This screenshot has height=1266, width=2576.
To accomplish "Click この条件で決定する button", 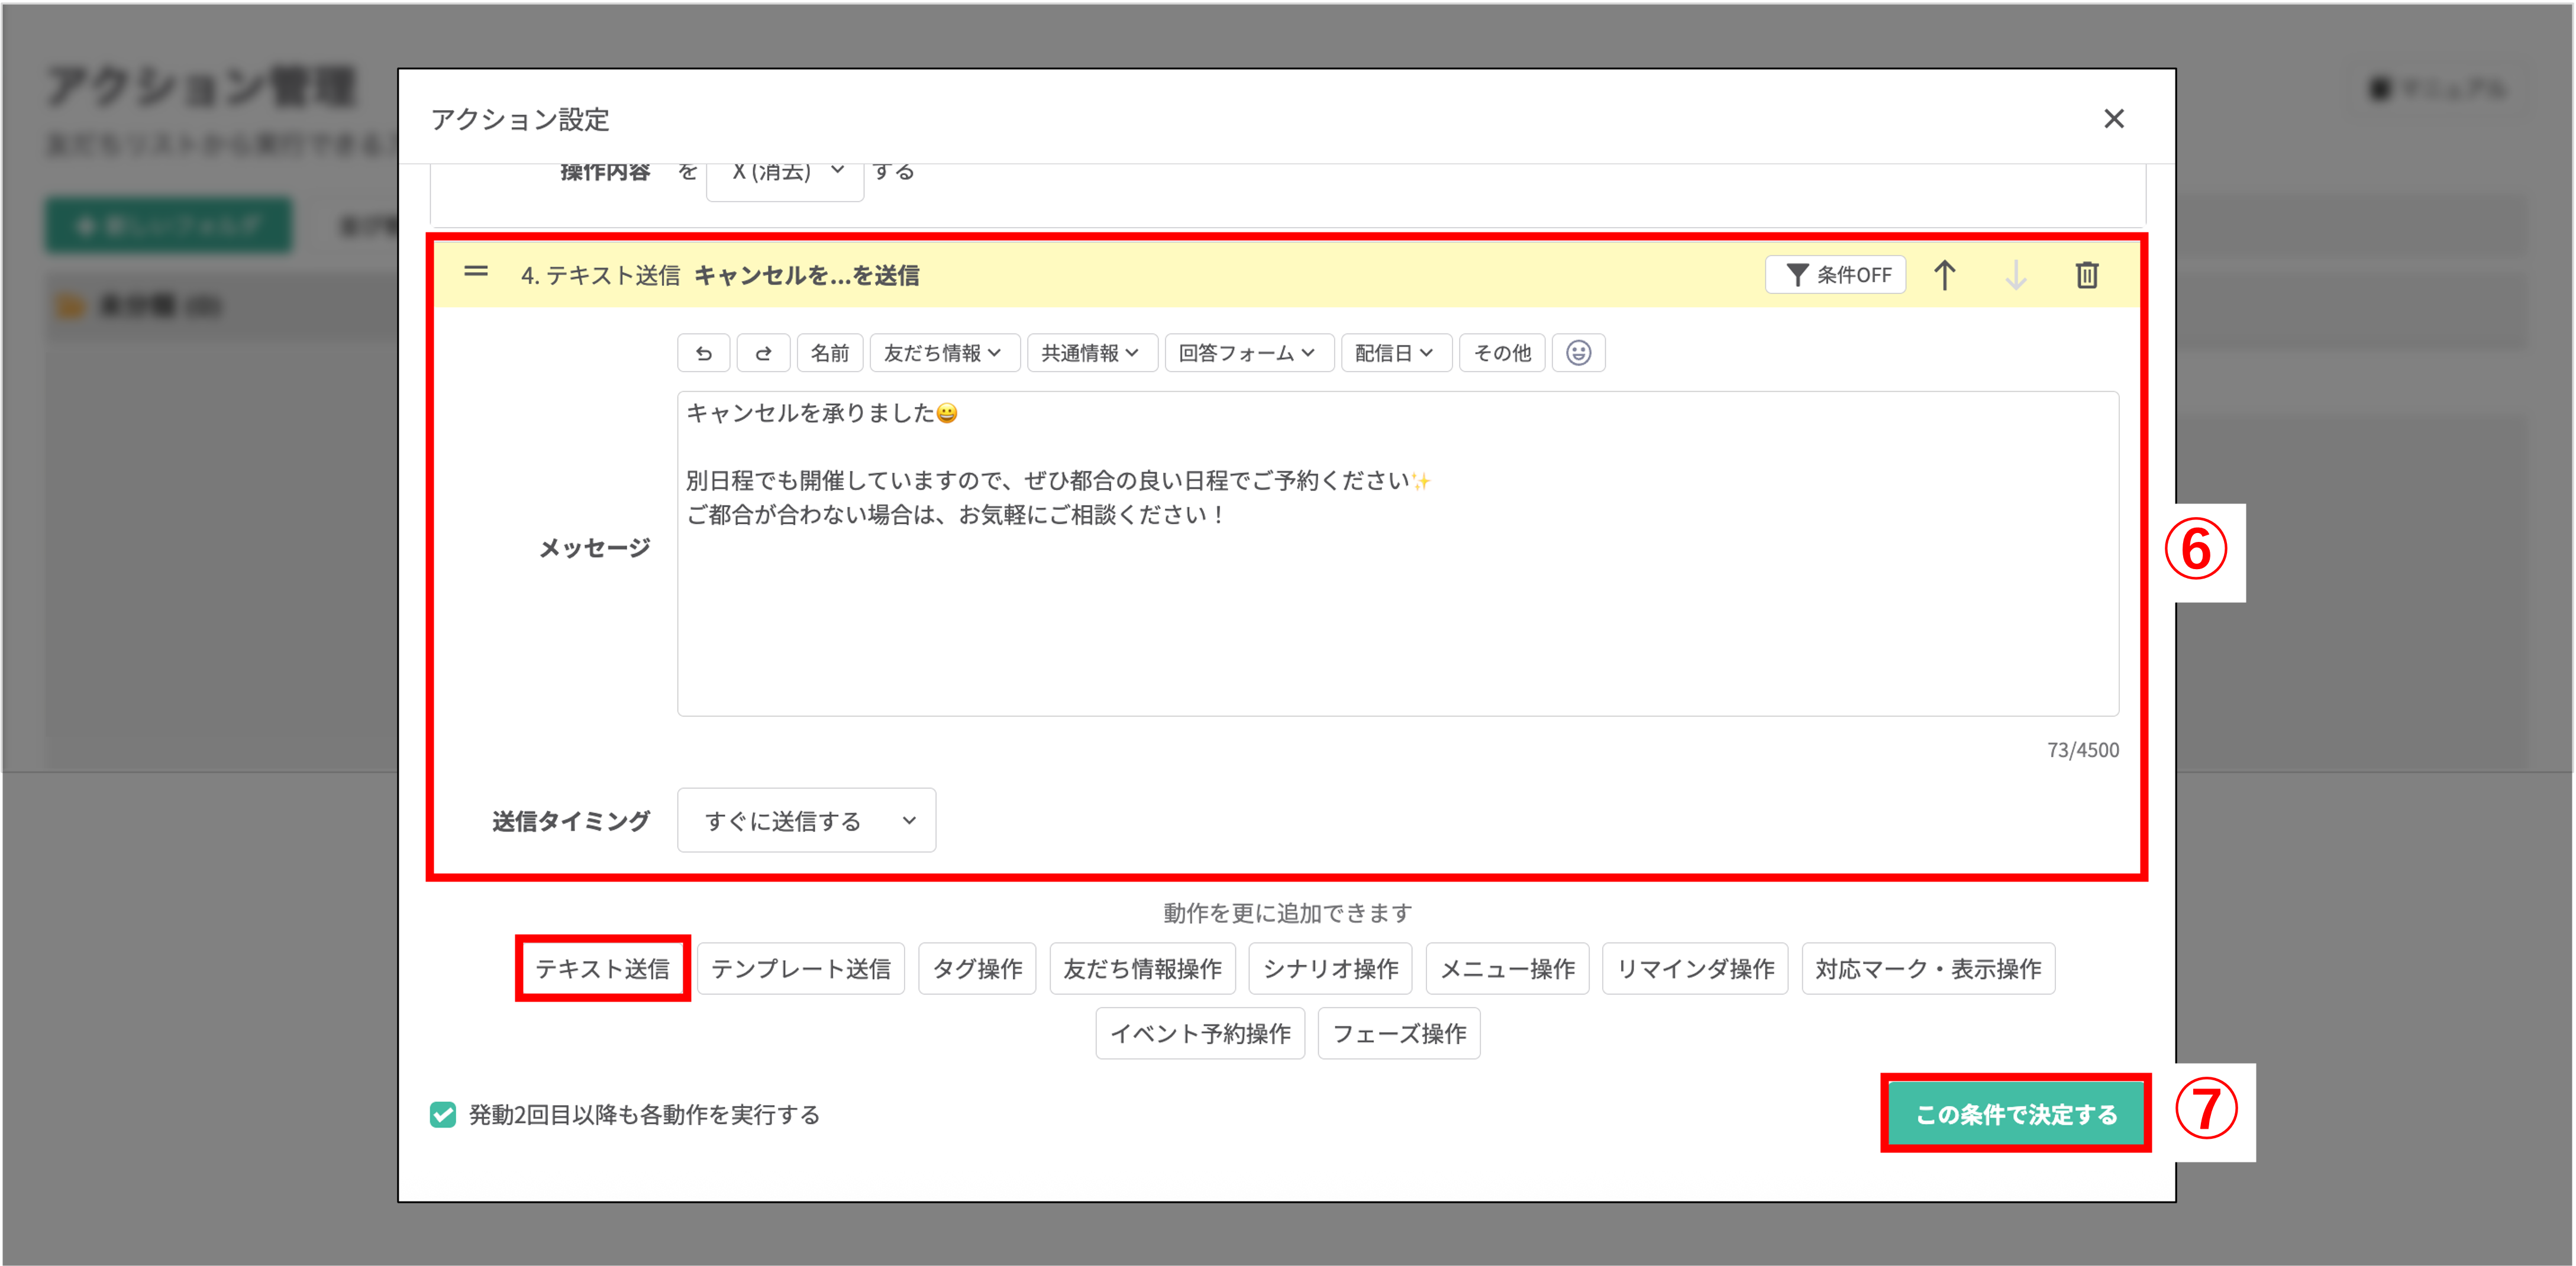I will point(2015,1114).
